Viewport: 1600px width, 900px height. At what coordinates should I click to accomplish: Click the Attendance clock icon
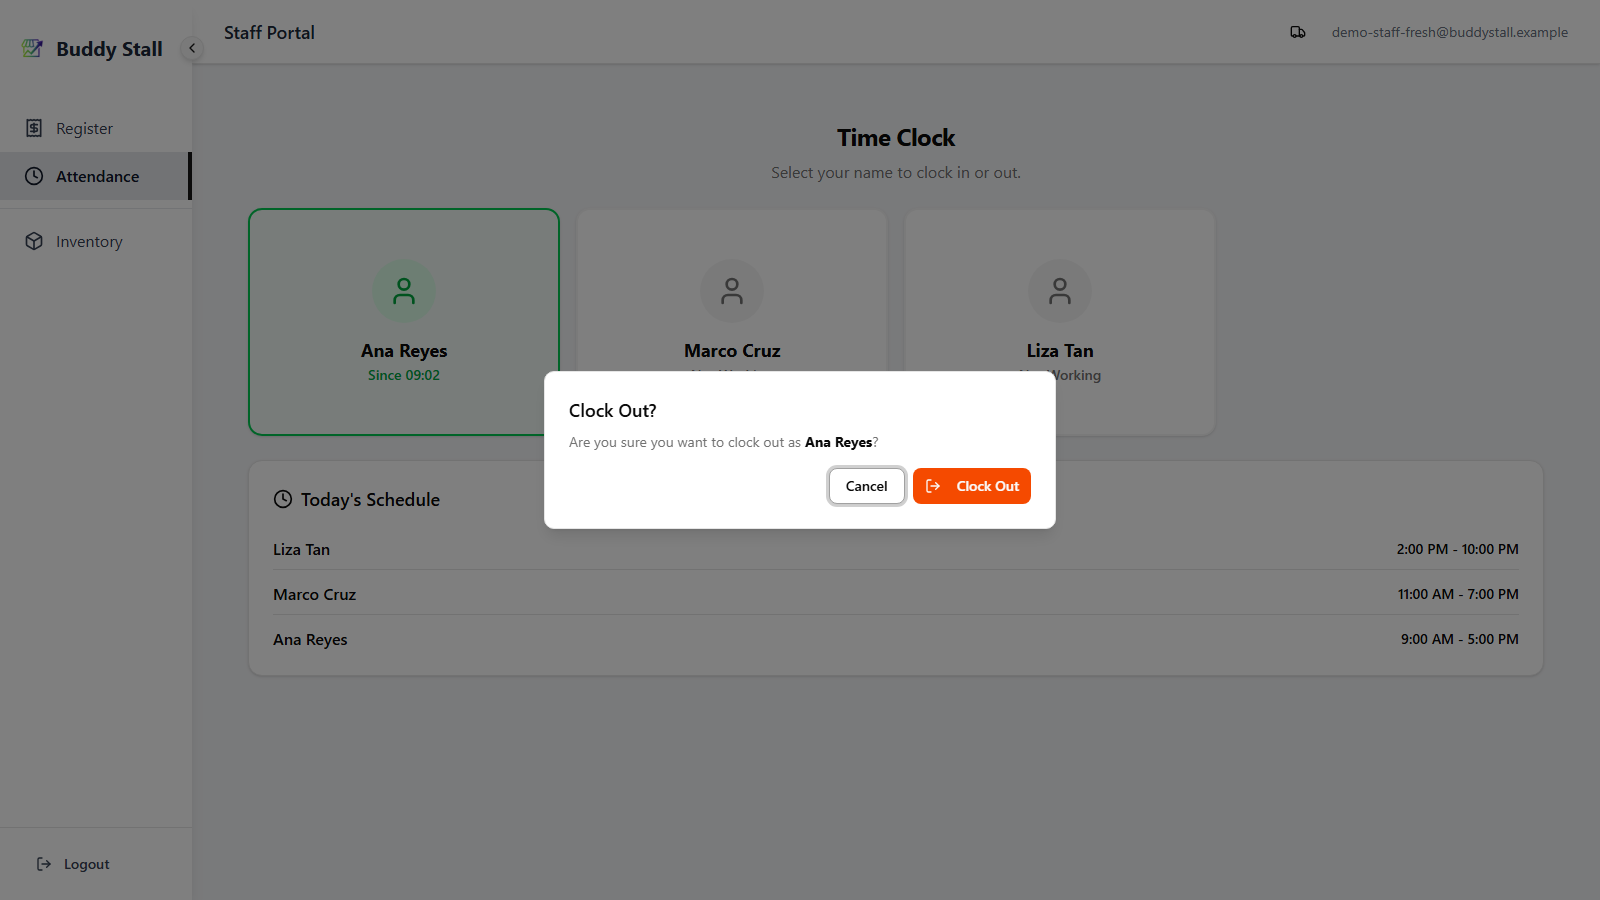tap(34, 176)
